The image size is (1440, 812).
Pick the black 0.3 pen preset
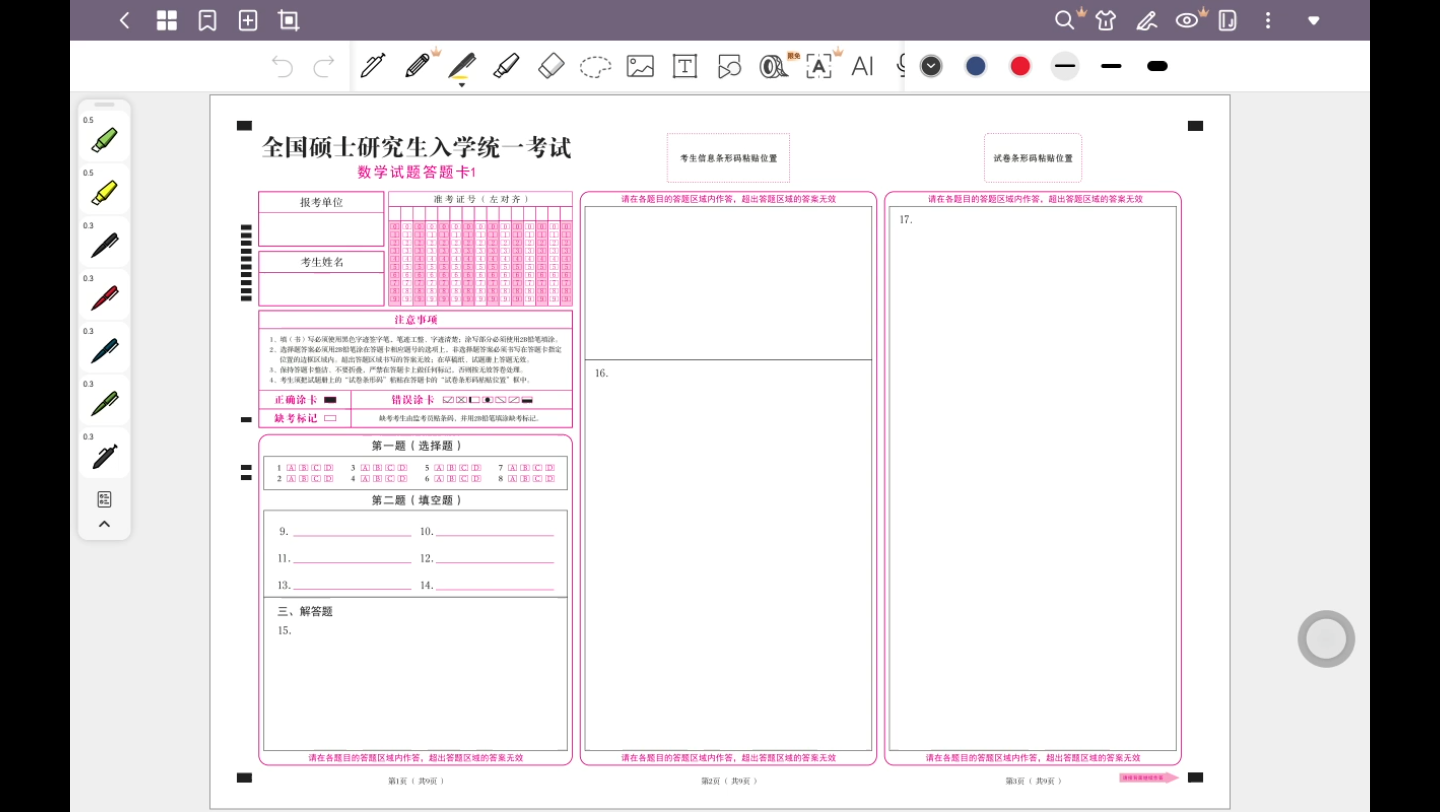tap(104, 245)
